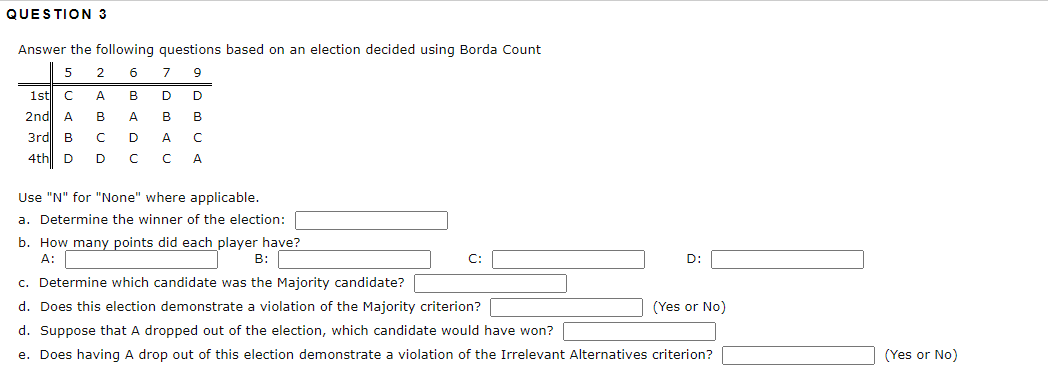Select the column header with 9 voters

[196, 72]
